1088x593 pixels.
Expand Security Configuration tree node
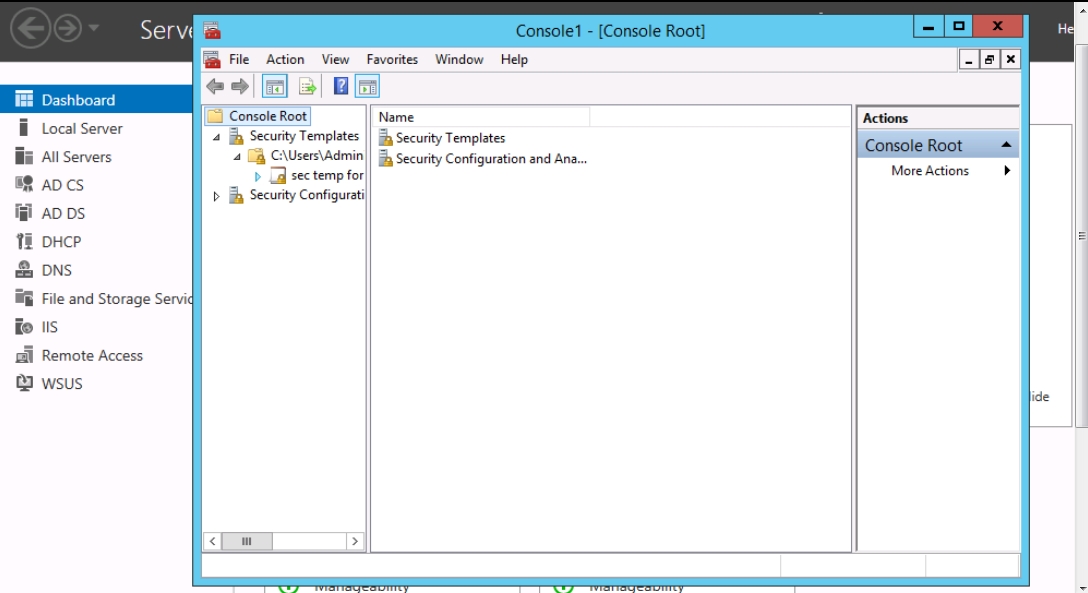pyautogui.click(x=216, y=196)
